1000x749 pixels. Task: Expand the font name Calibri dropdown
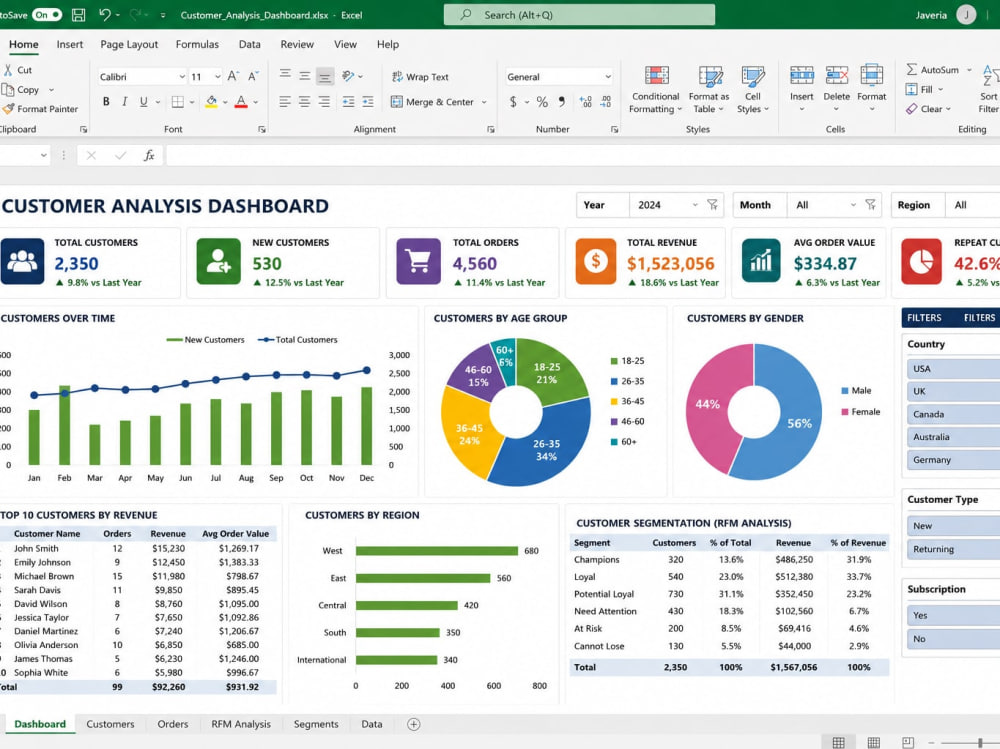(182, 77)
